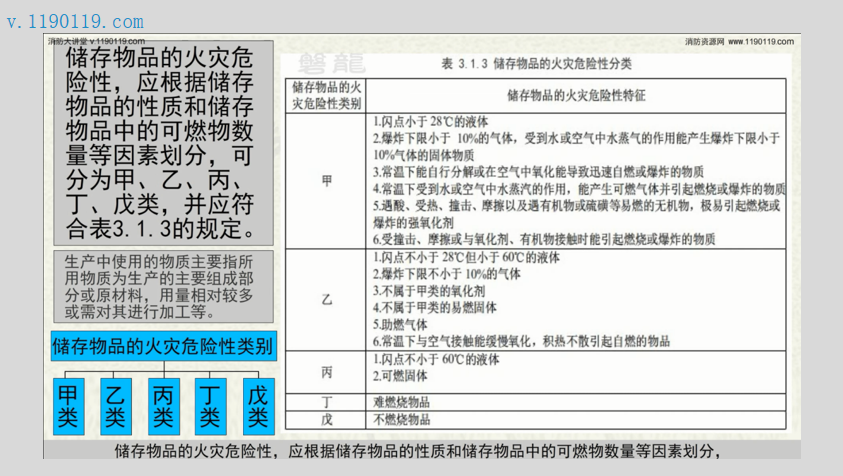Image resolution: width=843 pixels, height=476 pixels.
Task: Click the gray box starting 生产中使用的物质
Action: point(163,287)
